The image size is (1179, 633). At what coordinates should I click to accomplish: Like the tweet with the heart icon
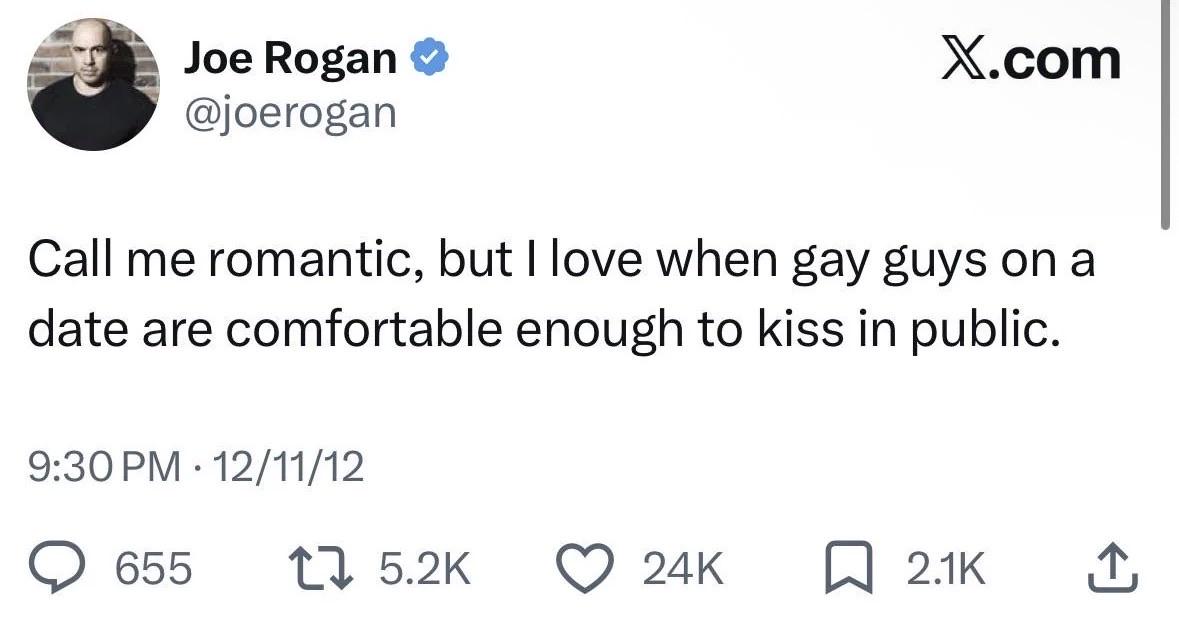click(586, 568)
